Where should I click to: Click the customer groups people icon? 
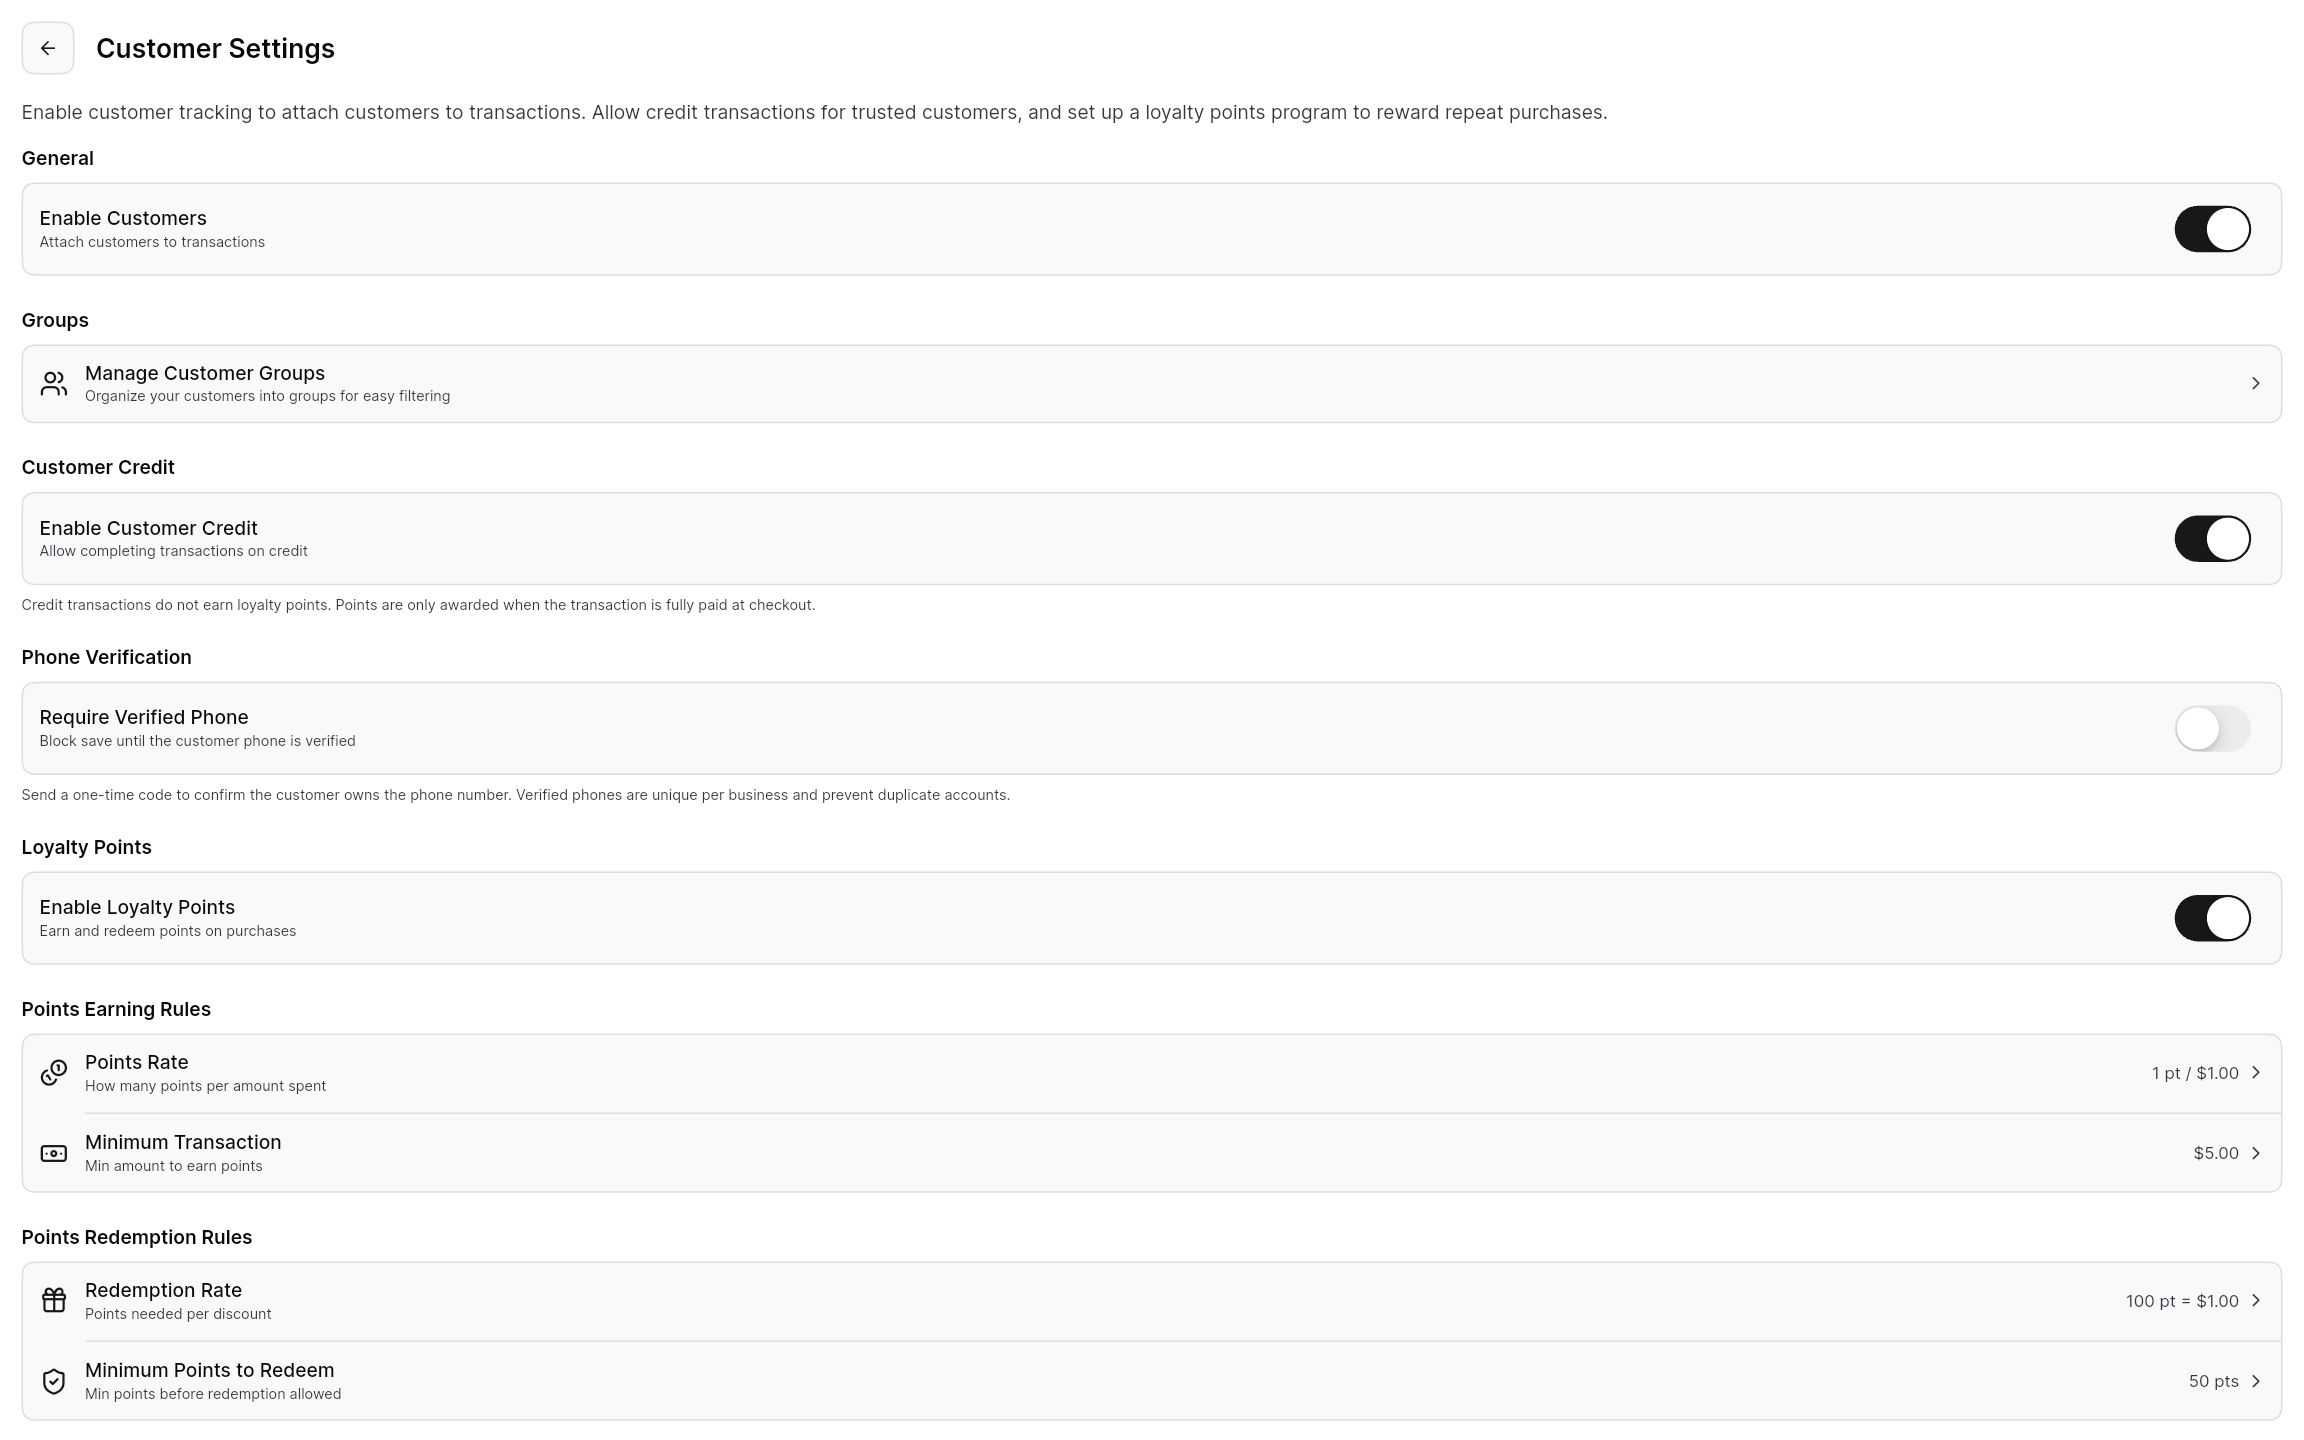(x=54, y=384)
